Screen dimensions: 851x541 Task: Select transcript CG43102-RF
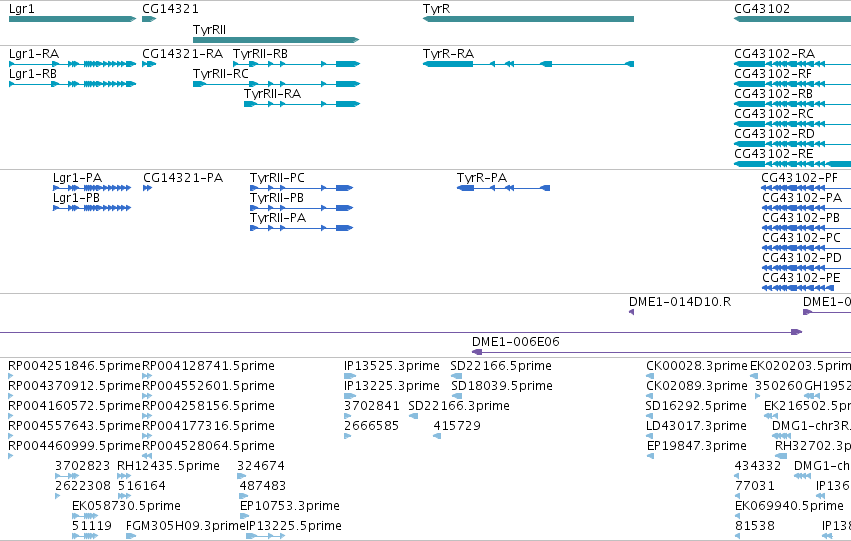773,74
